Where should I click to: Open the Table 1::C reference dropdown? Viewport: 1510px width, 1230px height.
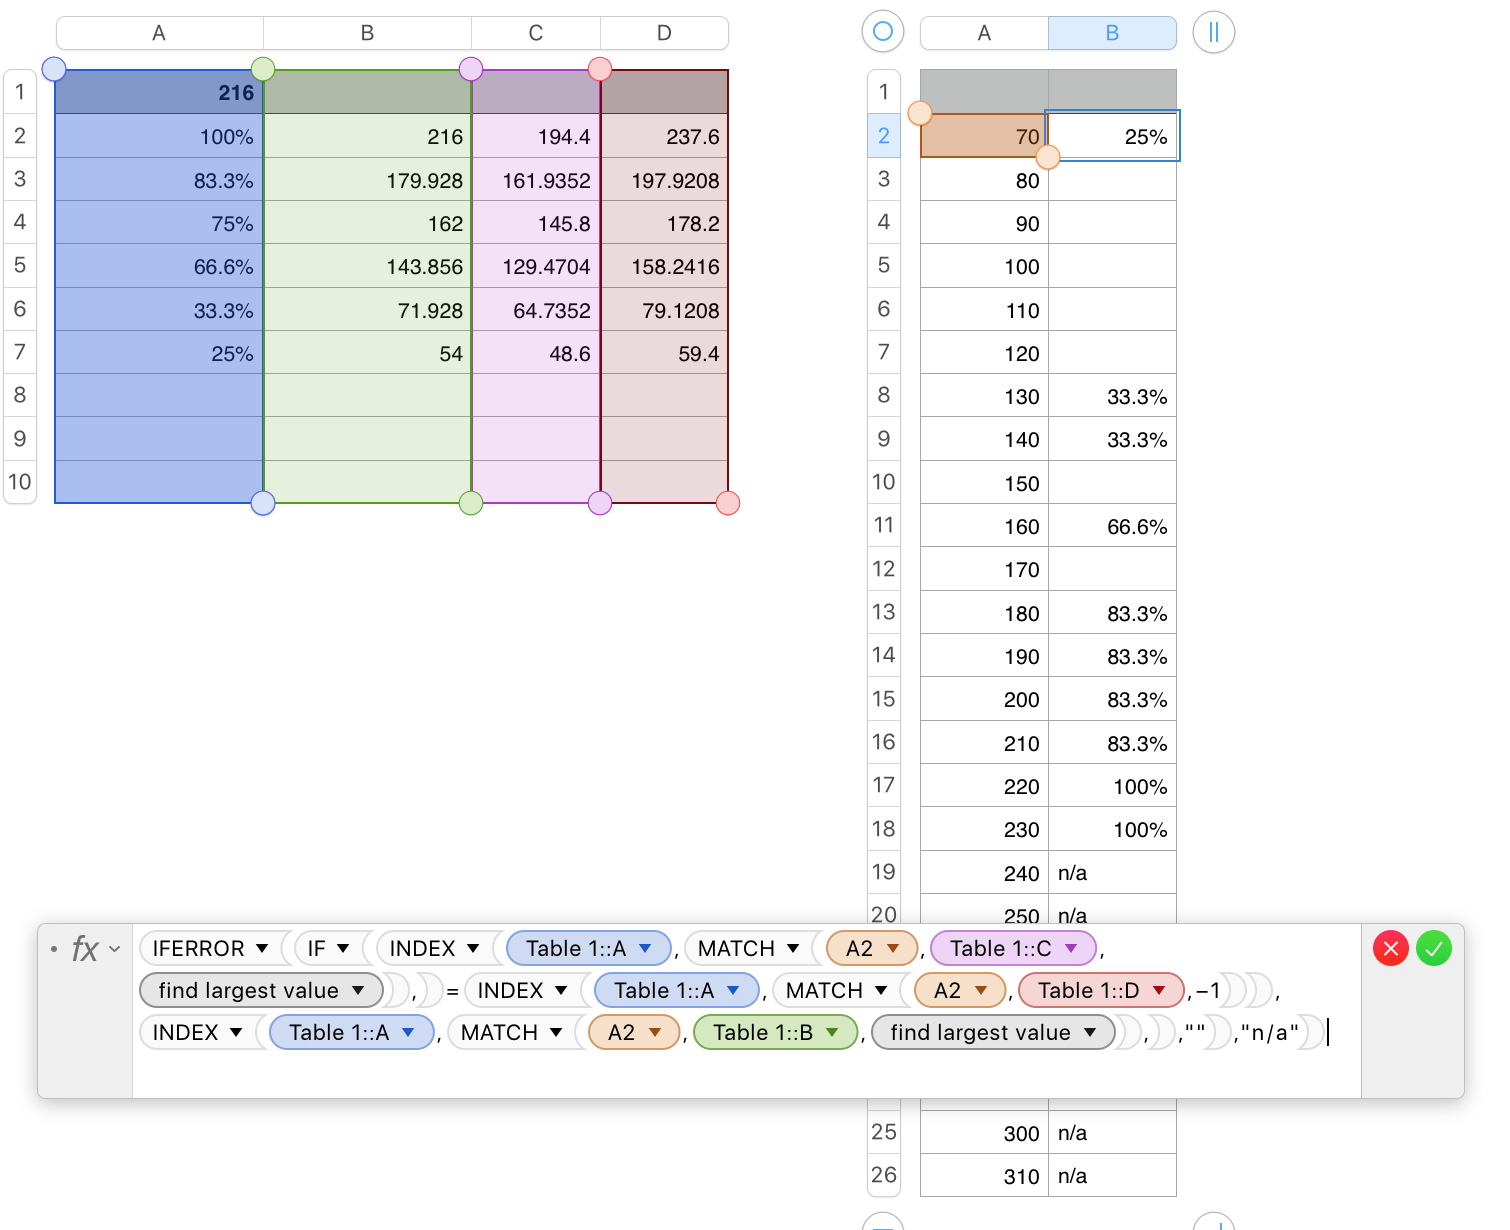click(x=1072, y=948)
